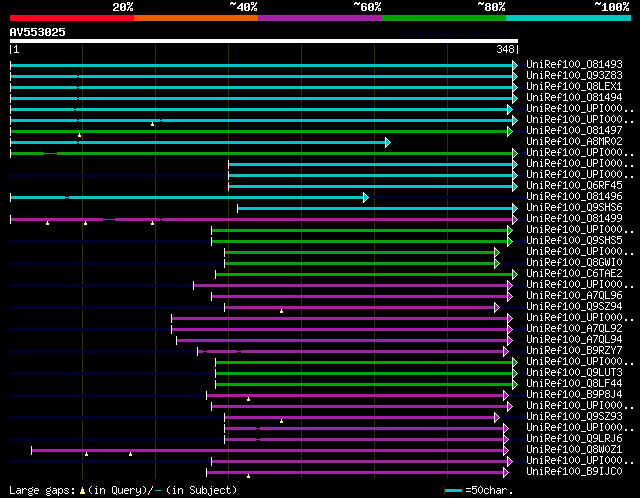
Task: Click the yellow gap marker under UniRef100_O81497 bar
Action: 80,135
